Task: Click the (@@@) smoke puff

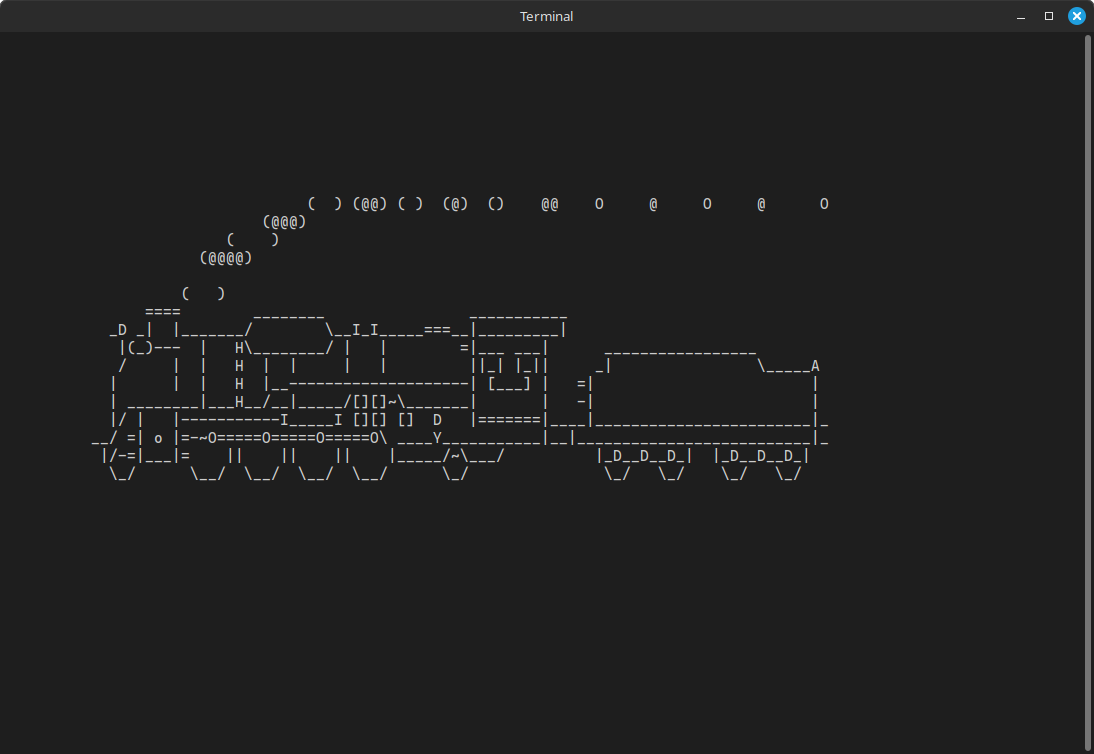Action: point(284,222)
